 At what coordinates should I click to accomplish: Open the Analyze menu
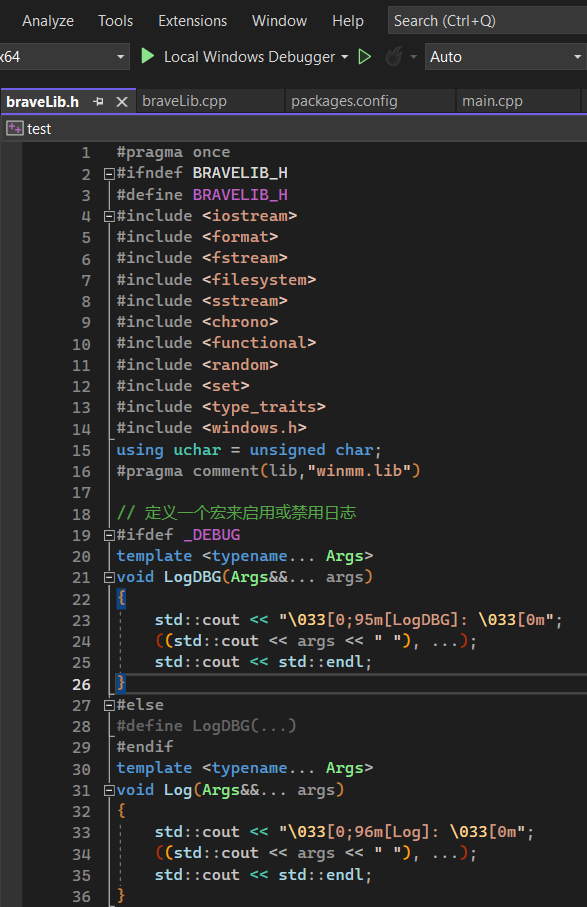coord(48,21)
